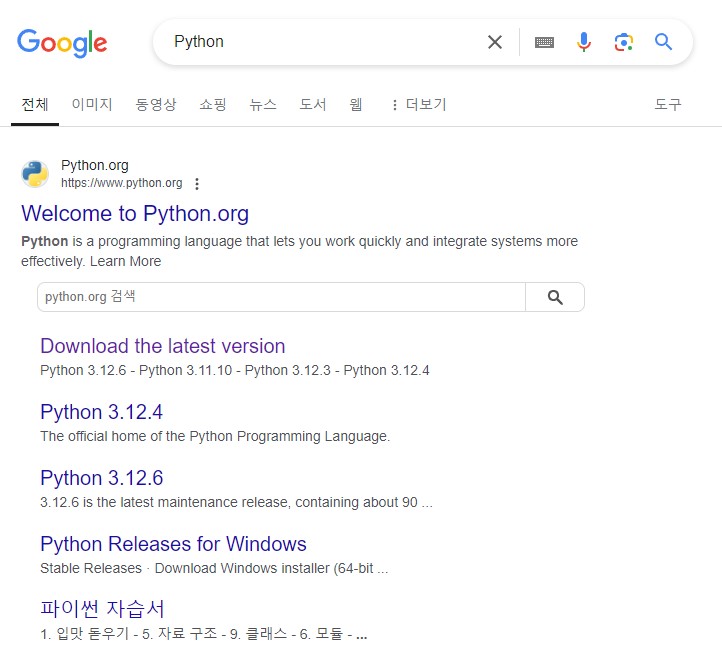Switch to the 동영상 tab
This screenshot has height=660, width=722.
[x=156, y=105]
